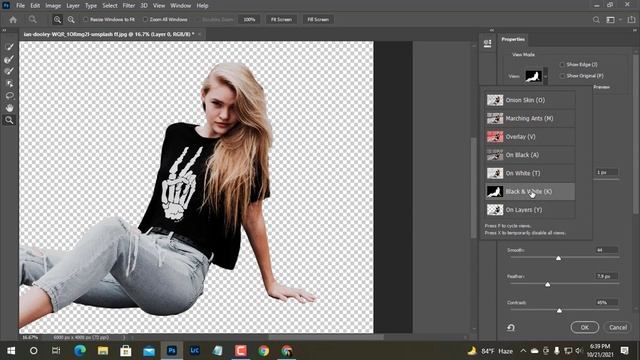Expand the collapsed toolbar double-arrow
Screen dimensions: 640x360
pos(4,30)
